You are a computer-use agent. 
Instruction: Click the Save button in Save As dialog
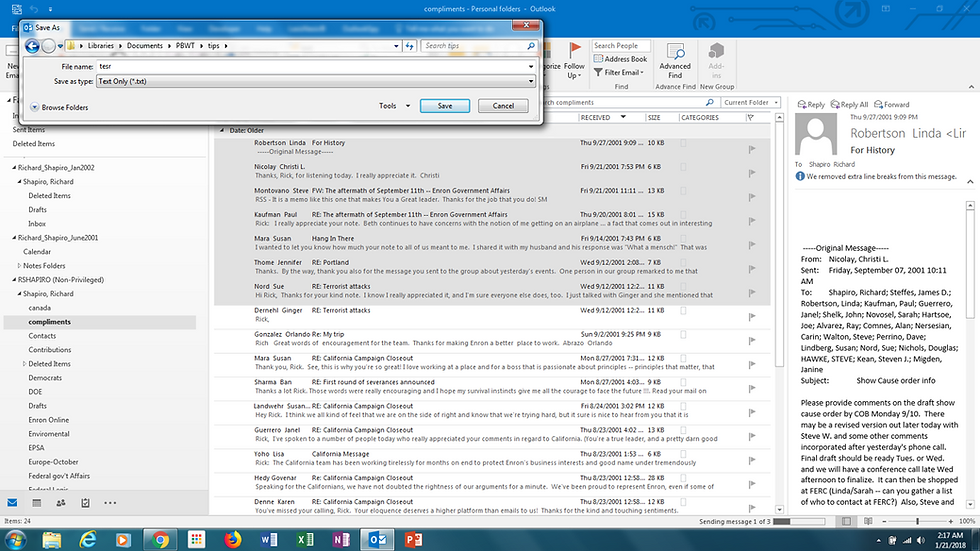coord(444,106)
